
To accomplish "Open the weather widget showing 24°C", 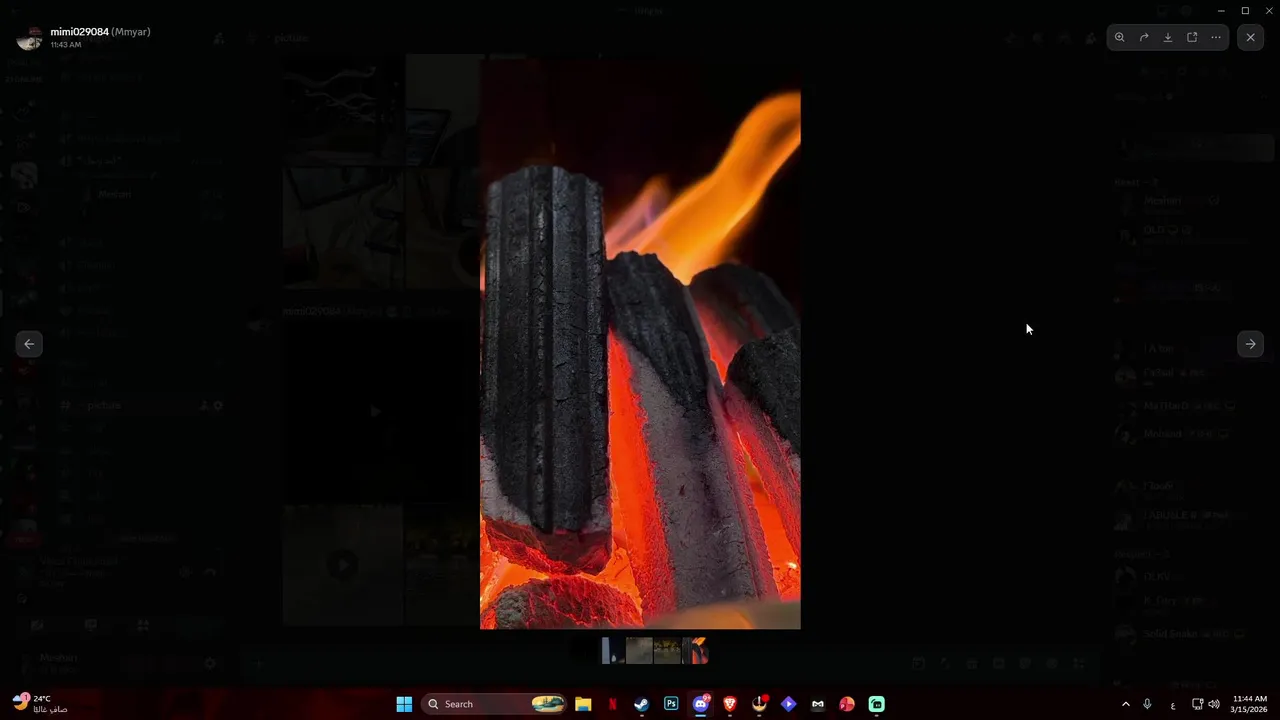I will coord(41,704).
